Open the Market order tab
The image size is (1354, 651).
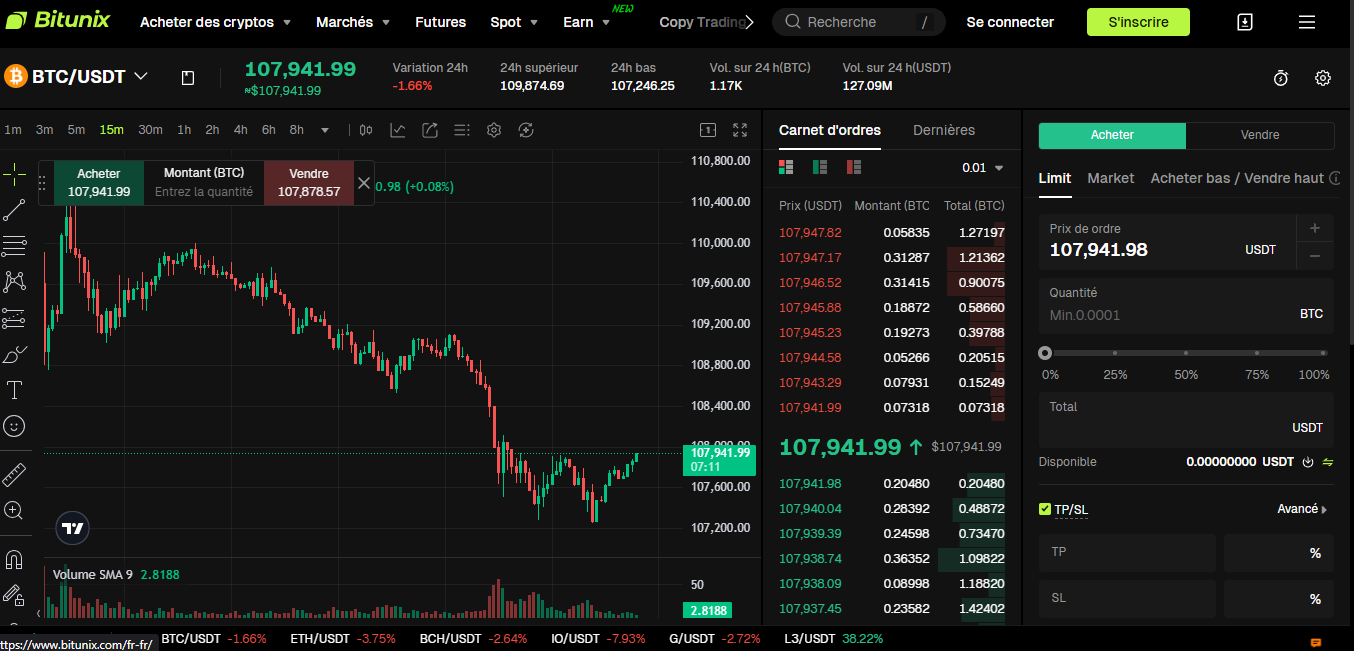click(1112, 178)
